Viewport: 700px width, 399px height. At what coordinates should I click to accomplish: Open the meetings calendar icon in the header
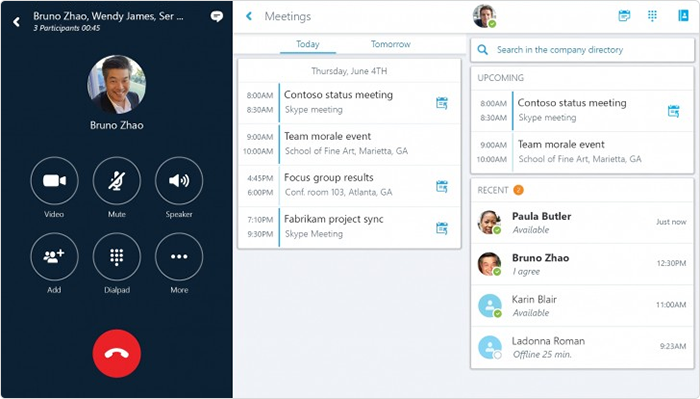pos(624,16)
